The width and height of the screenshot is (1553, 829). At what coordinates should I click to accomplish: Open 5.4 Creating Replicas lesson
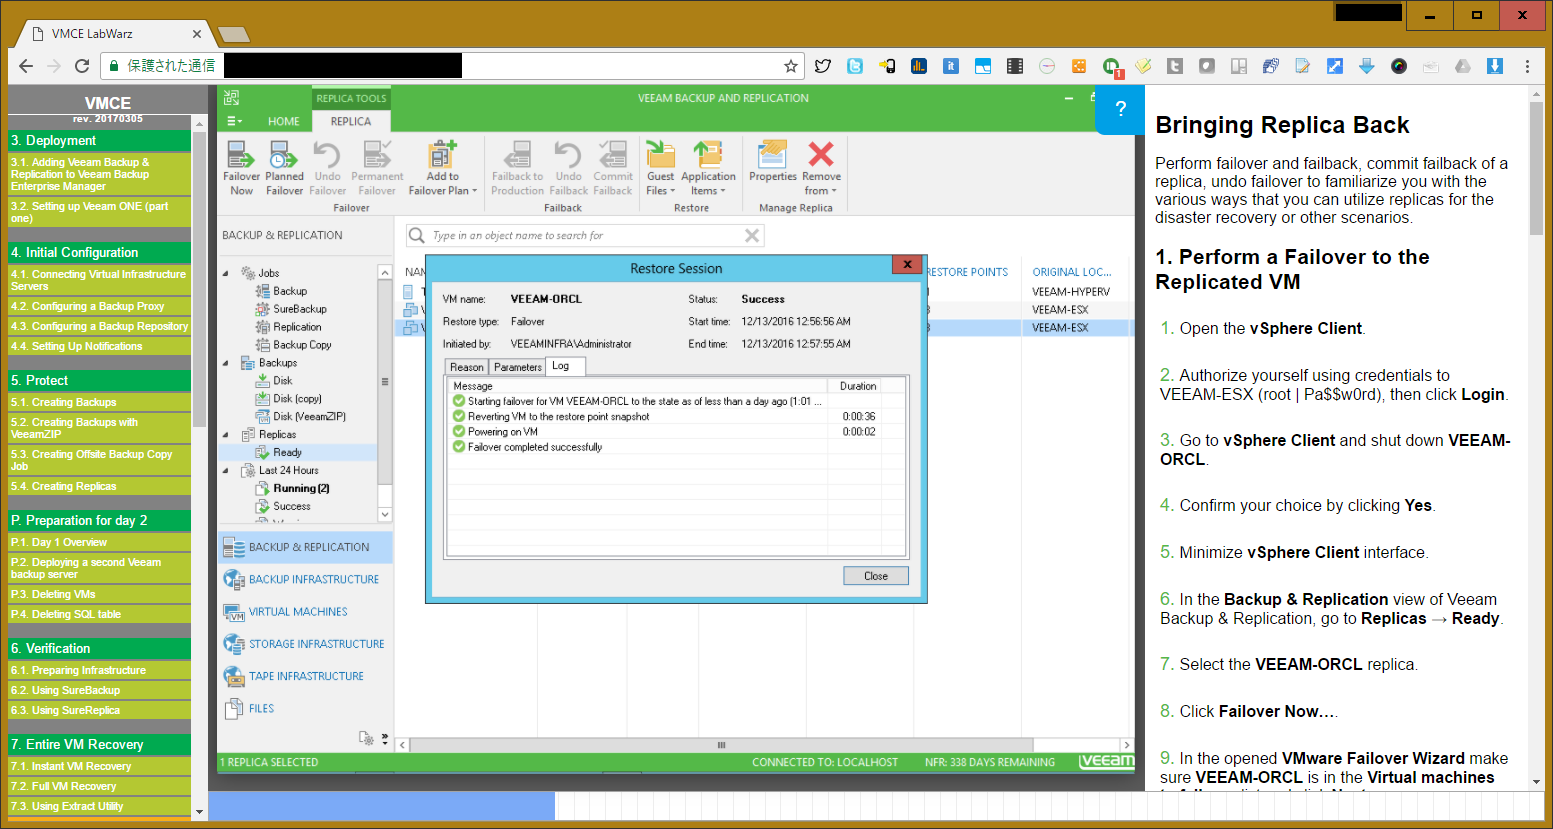pyautogui.click(x=99, y=486)
